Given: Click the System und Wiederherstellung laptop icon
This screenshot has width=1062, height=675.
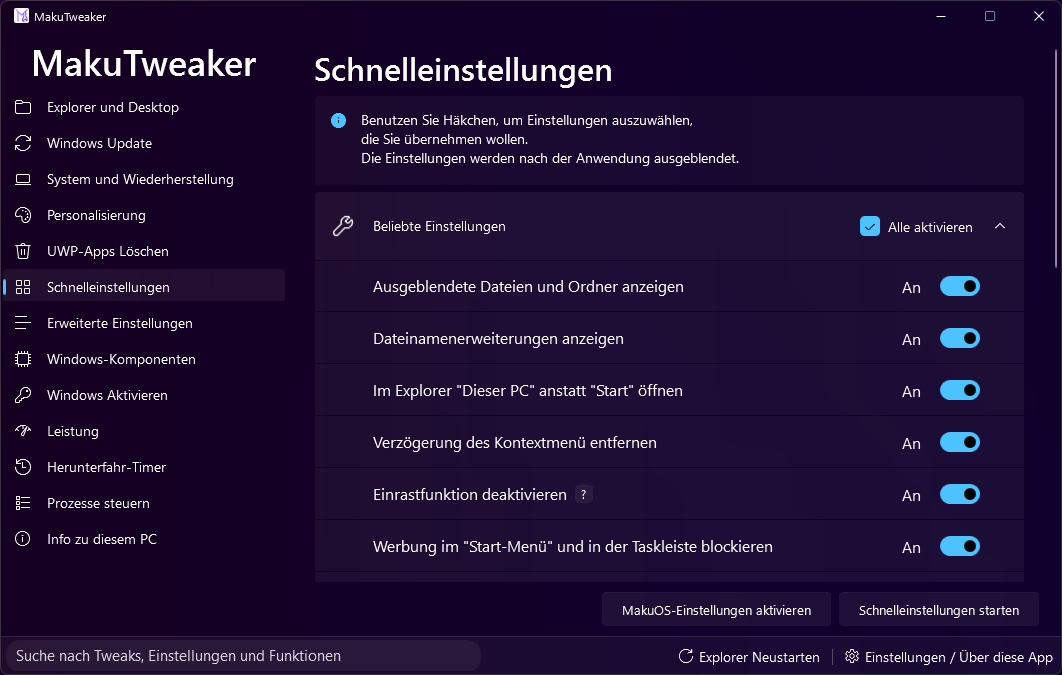Looking at the screenshot, I should 23,179.
